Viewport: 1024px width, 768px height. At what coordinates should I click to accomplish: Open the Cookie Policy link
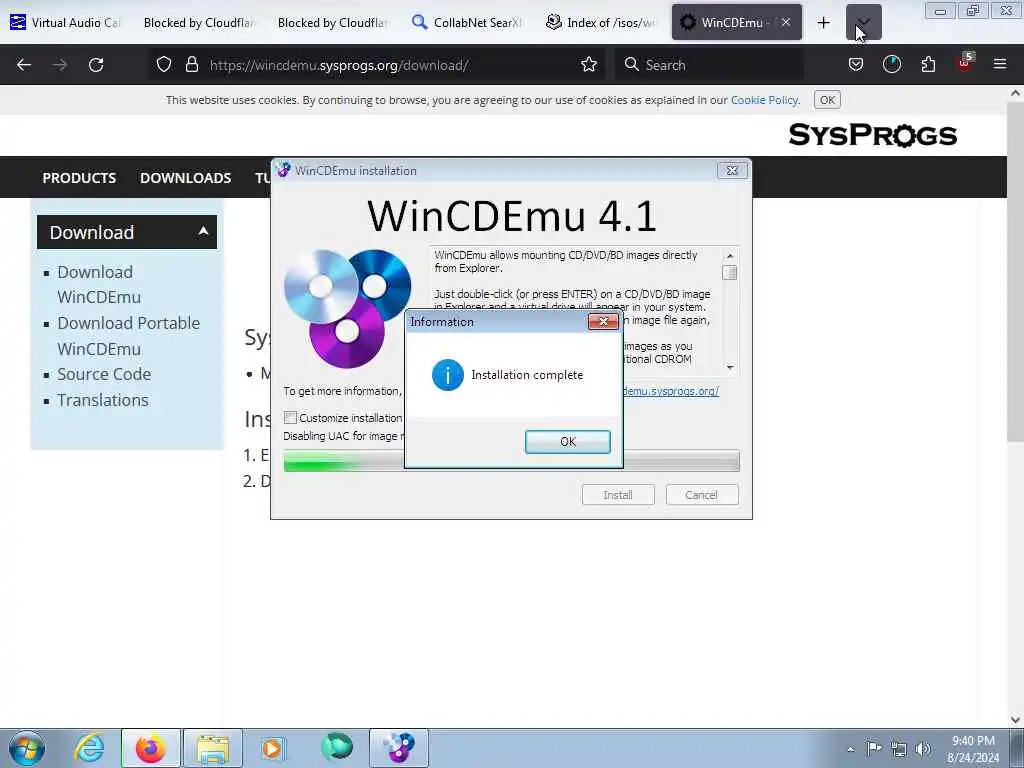(x=764, y=100)
